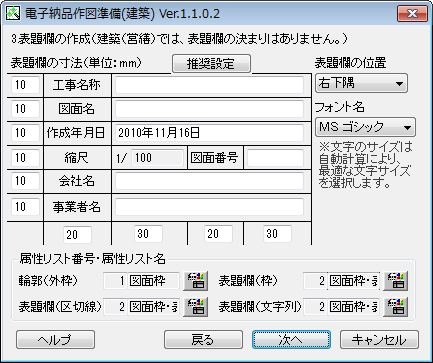
Task: Click the row height field beside 事業者名
Action: click(x=25, y=207)
